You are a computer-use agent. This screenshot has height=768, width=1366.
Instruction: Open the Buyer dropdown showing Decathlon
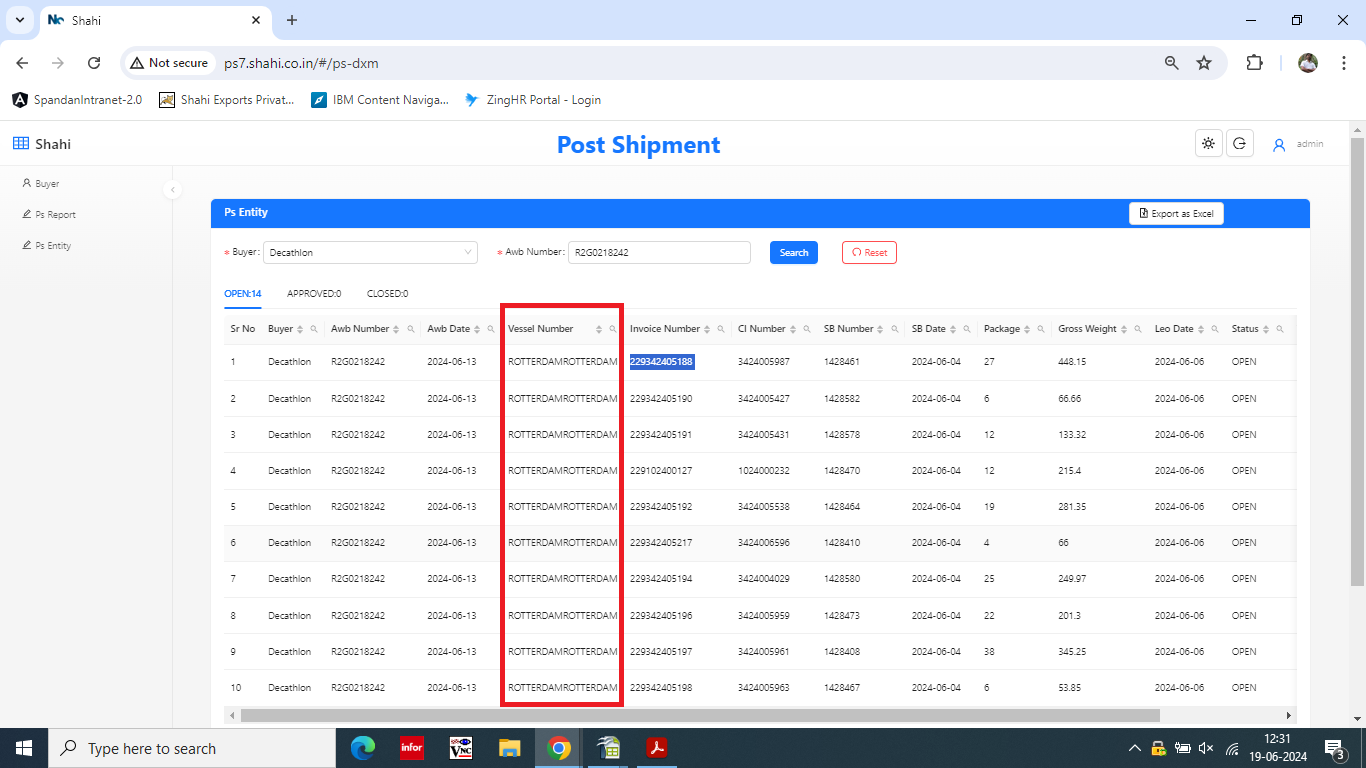click(370, 253)
